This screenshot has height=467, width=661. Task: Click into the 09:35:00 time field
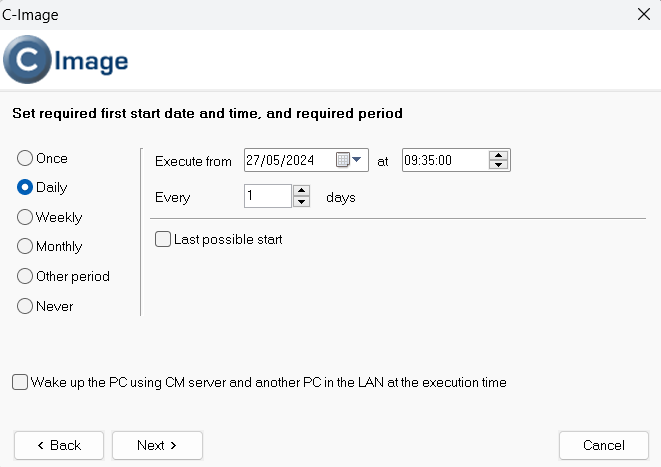tap(445, 160)
